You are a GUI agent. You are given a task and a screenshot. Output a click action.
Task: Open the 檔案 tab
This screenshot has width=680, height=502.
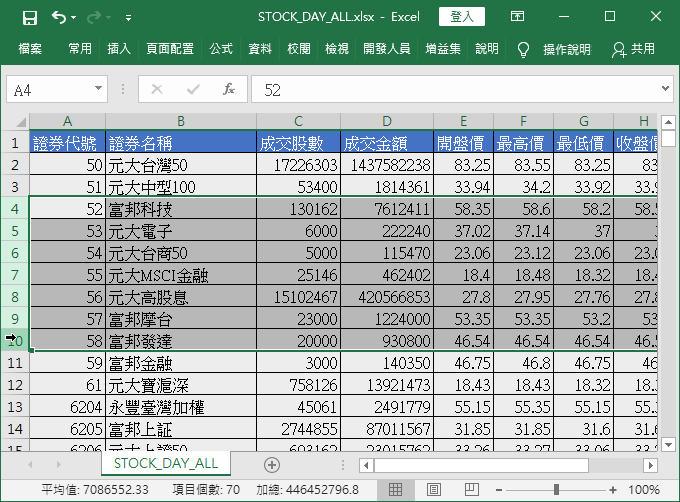[30, 49]
